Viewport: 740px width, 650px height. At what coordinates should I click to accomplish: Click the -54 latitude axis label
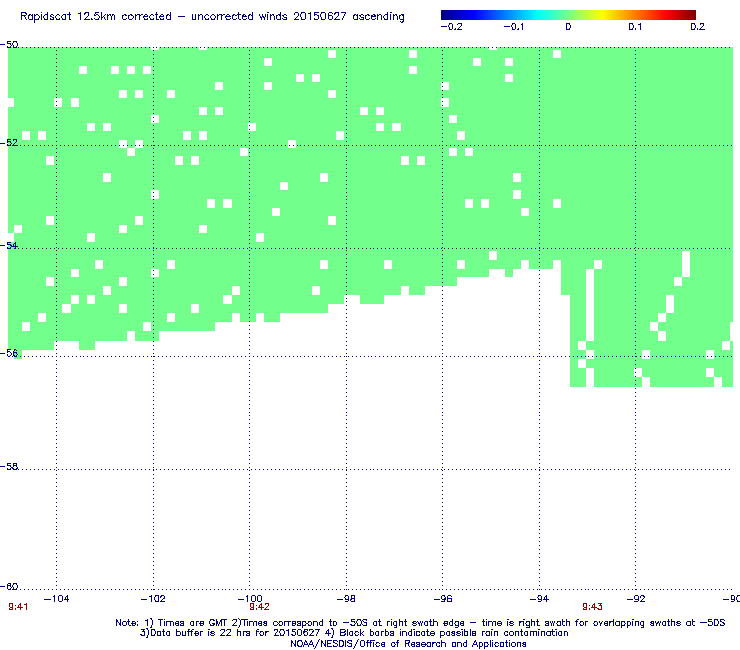point(9,245)
